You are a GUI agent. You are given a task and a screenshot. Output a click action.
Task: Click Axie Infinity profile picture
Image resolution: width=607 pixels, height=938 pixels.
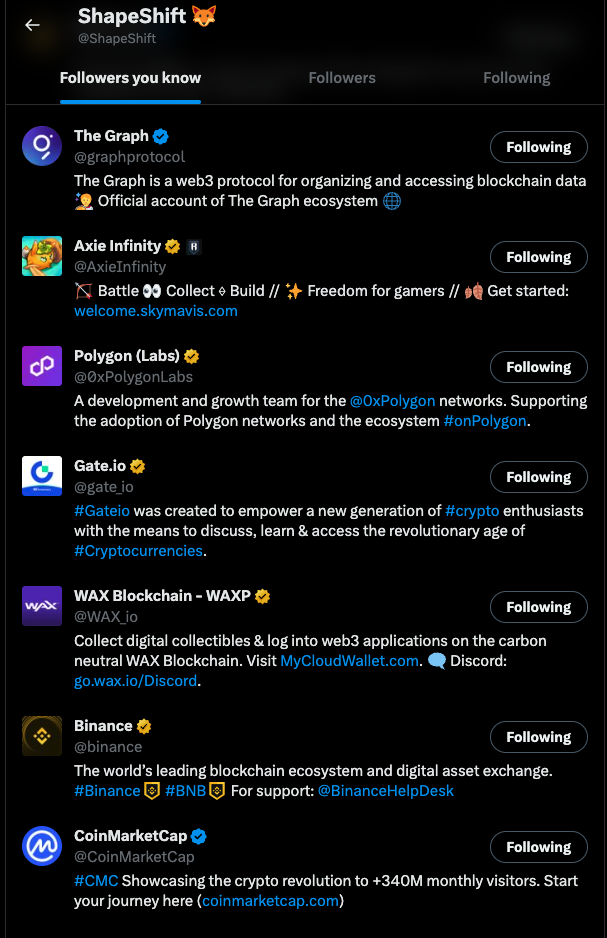[x=42, y=256]
